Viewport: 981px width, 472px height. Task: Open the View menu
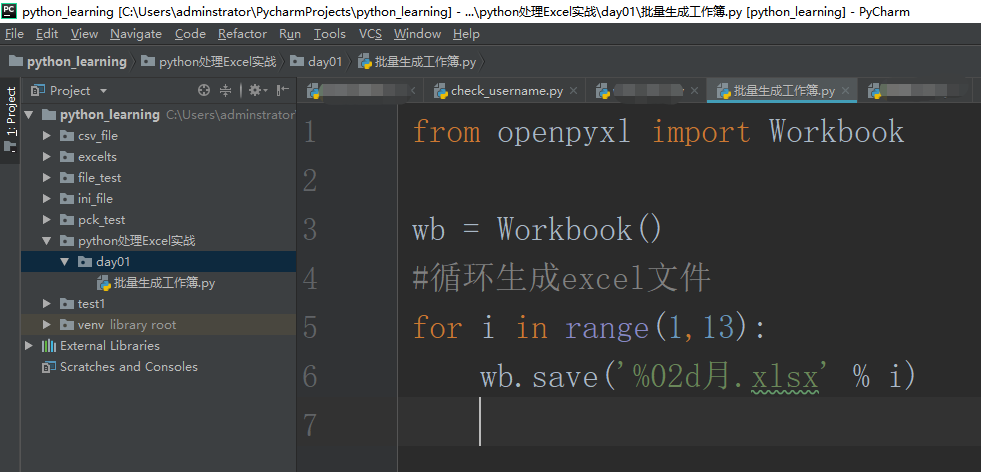coord(84,34)
